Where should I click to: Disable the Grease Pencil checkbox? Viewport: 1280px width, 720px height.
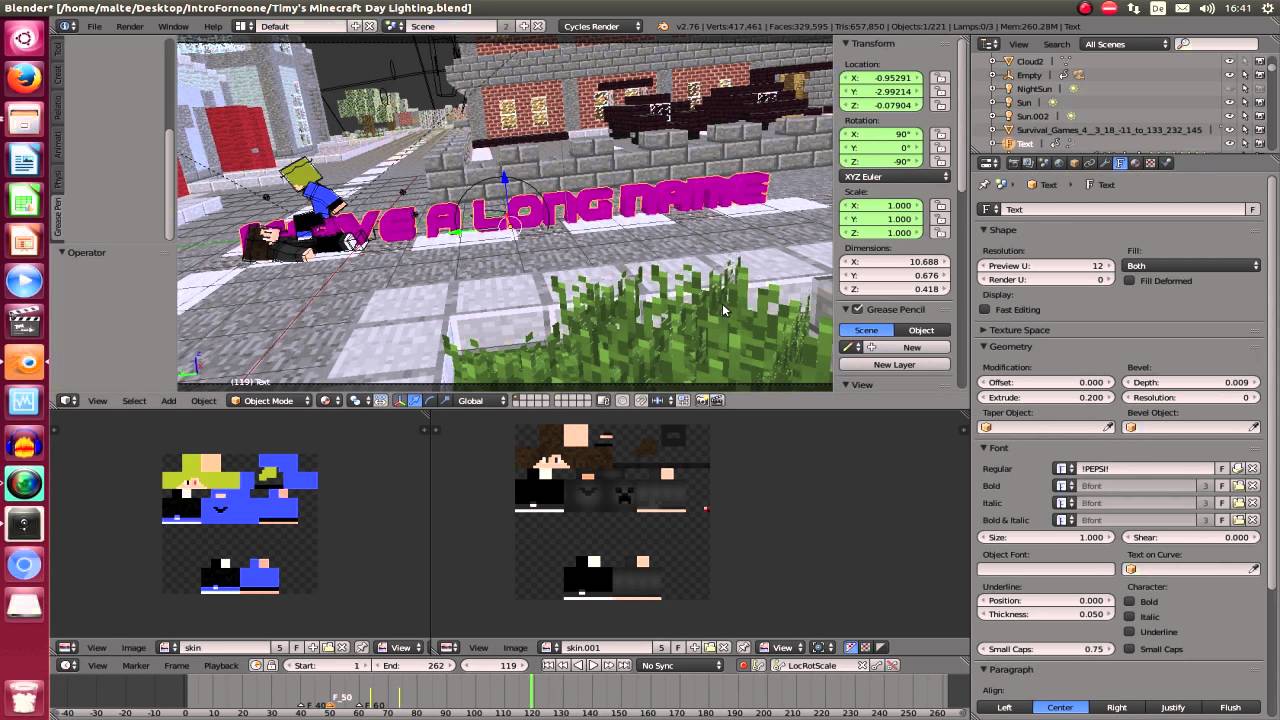click(858, 309)
